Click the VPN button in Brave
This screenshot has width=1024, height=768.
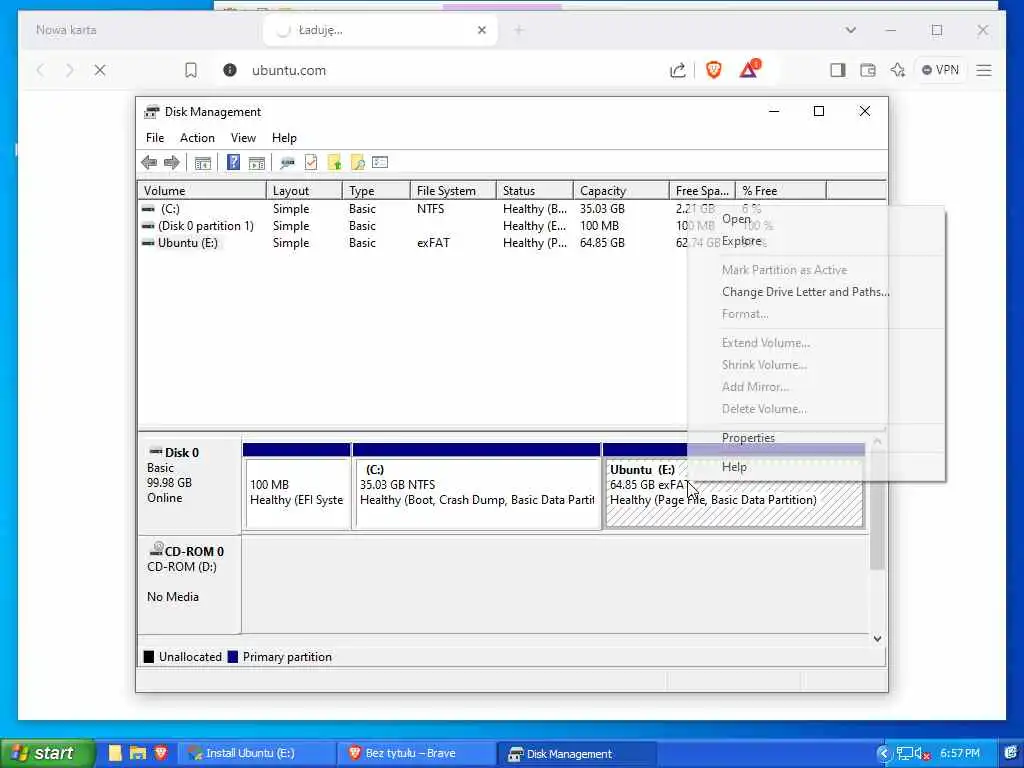[940, 70]
